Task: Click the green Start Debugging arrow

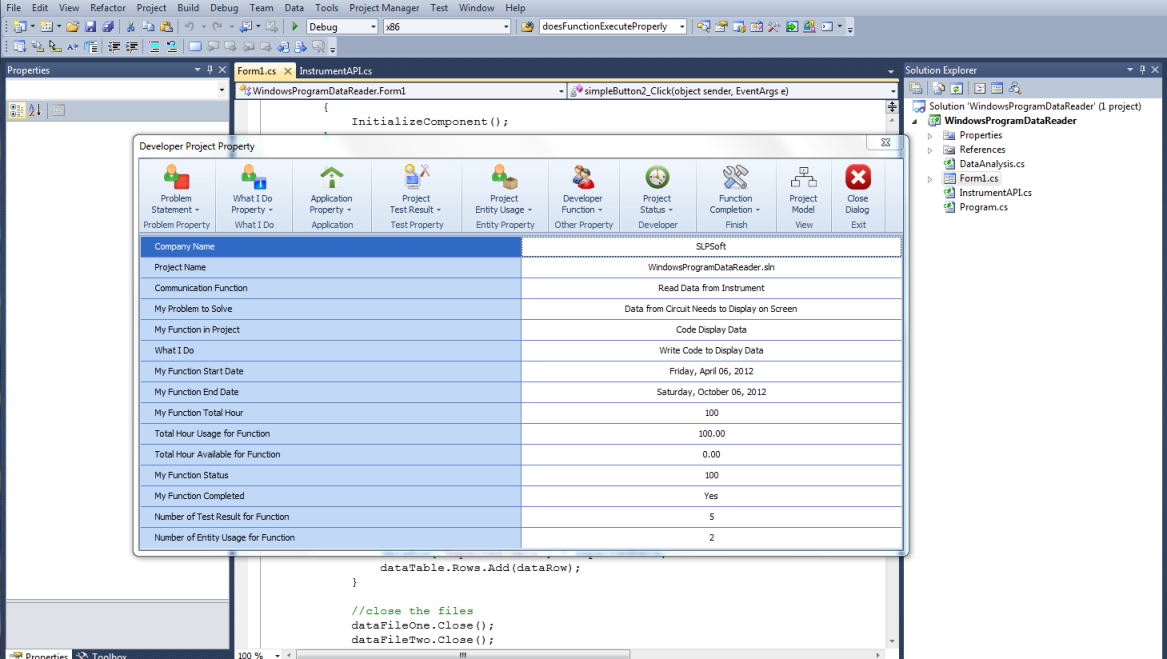Action: (x=295, y=27)
